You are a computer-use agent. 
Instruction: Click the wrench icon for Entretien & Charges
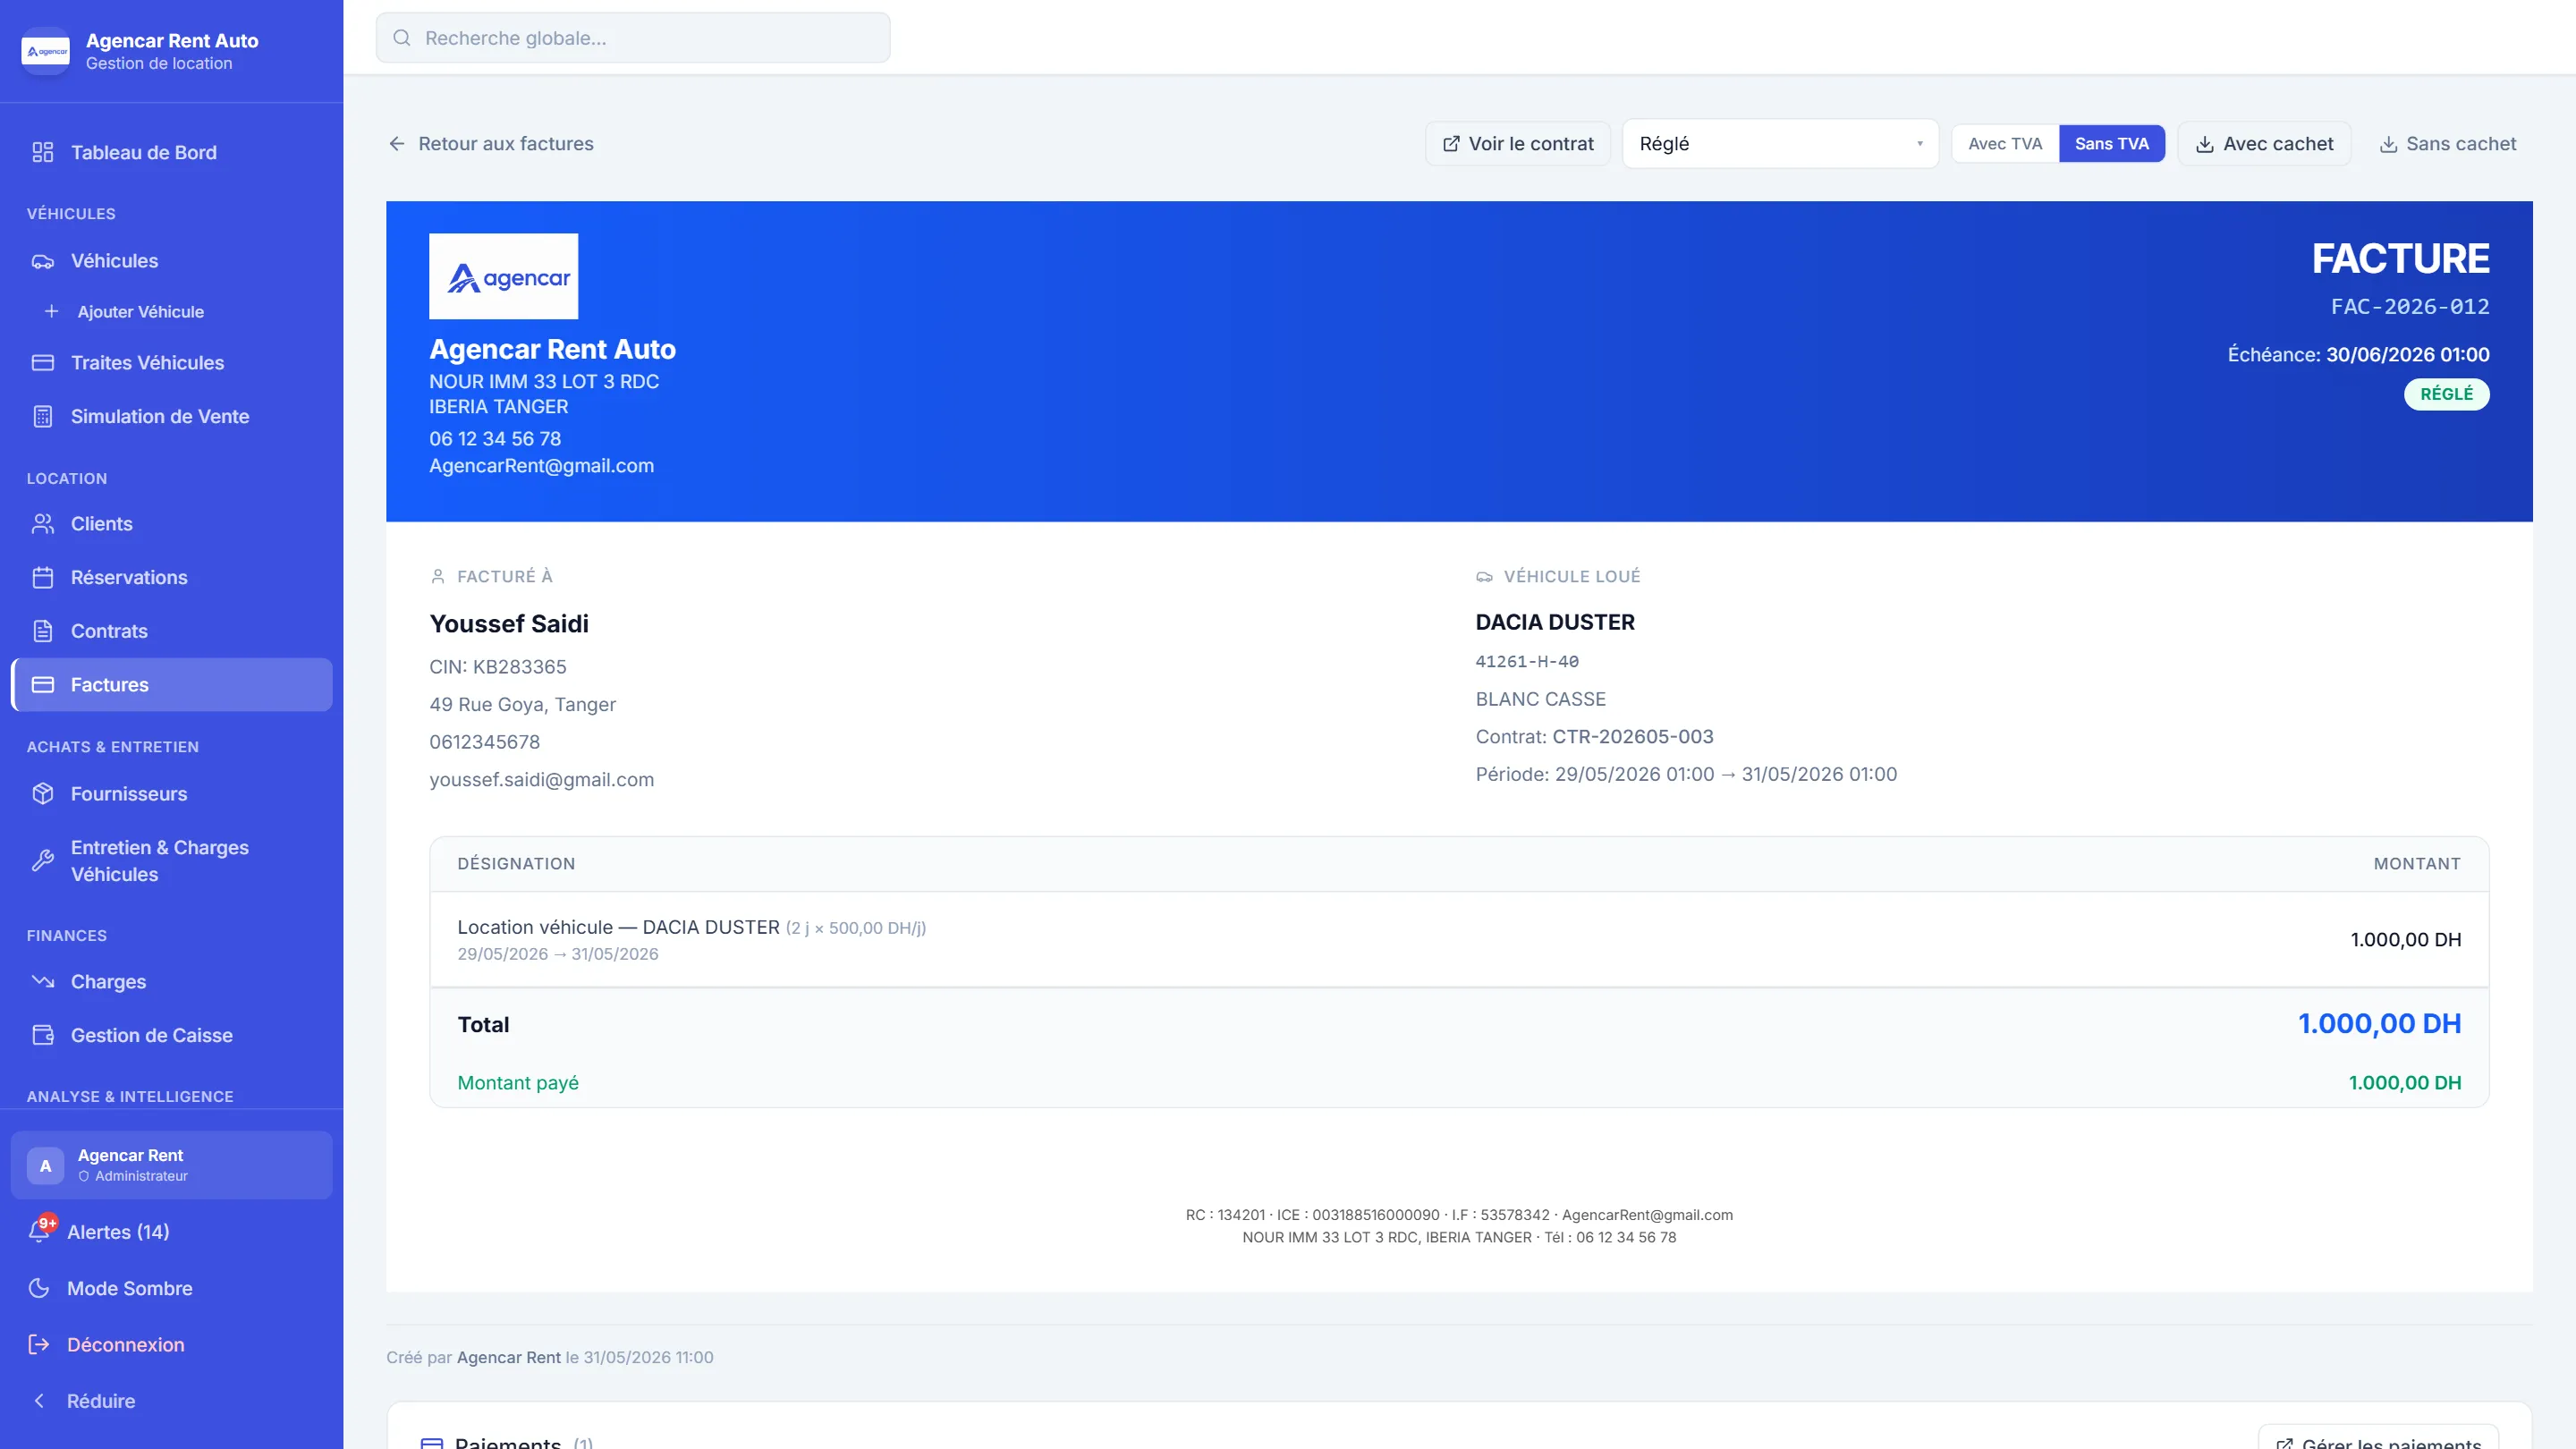(42, 861)
